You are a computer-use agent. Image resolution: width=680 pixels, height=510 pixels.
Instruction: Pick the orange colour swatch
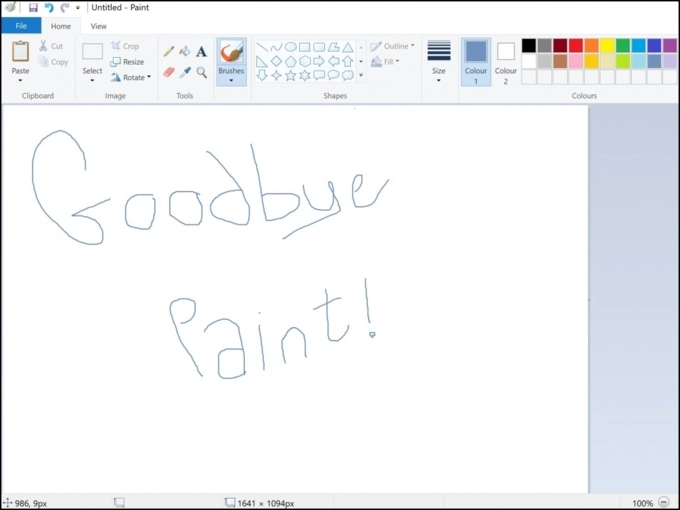(591, 46)
